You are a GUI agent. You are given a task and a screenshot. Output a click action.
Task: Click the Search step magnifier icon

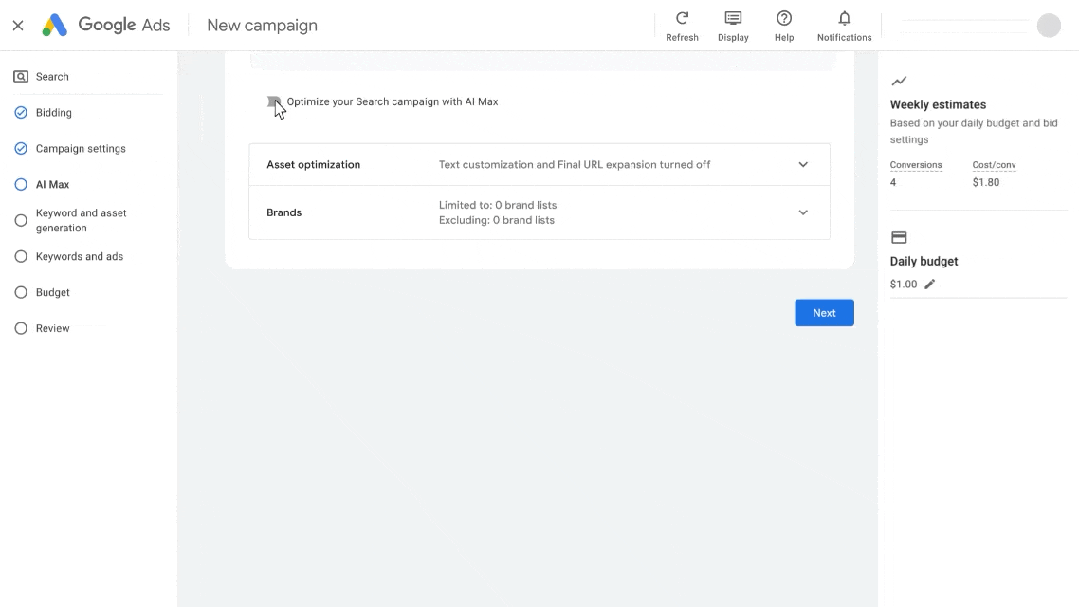point(21,76)
